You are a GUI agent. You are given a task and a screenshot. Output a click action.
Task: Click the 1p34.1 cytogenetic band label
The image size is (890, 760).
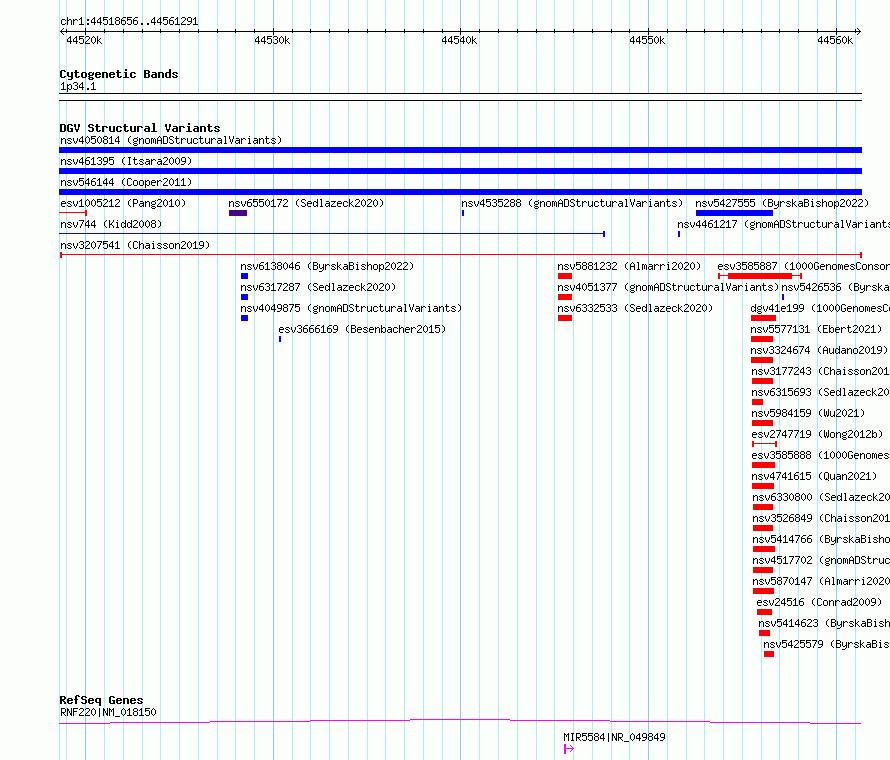(x=78, y=86)
